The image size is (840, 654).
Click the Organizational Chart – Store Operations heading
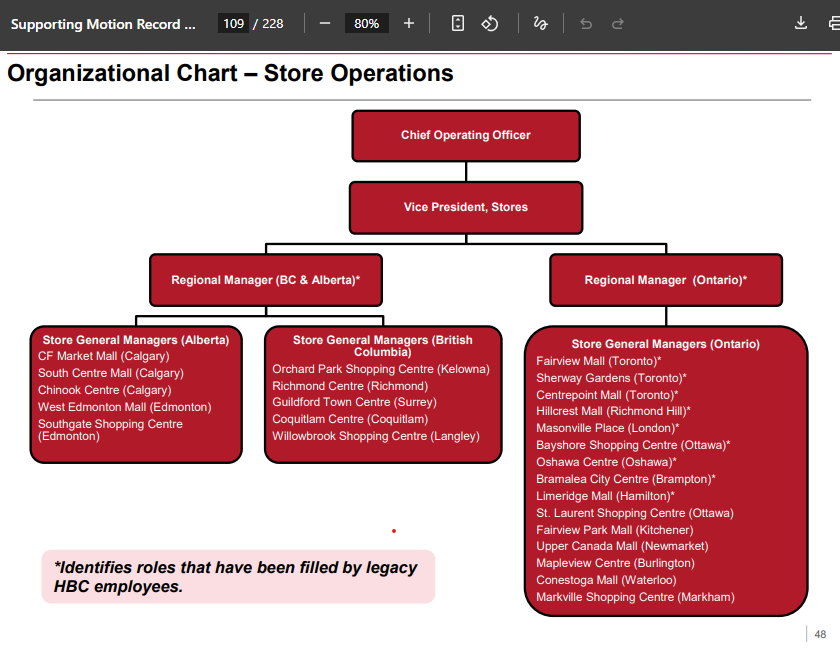click(230, 73)
